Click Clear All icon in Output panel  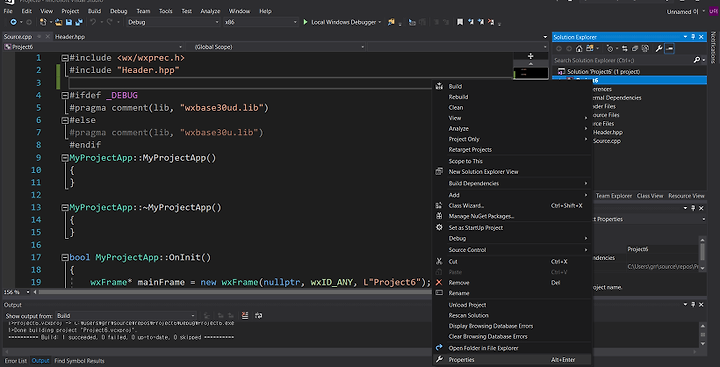tap(245, 316)
